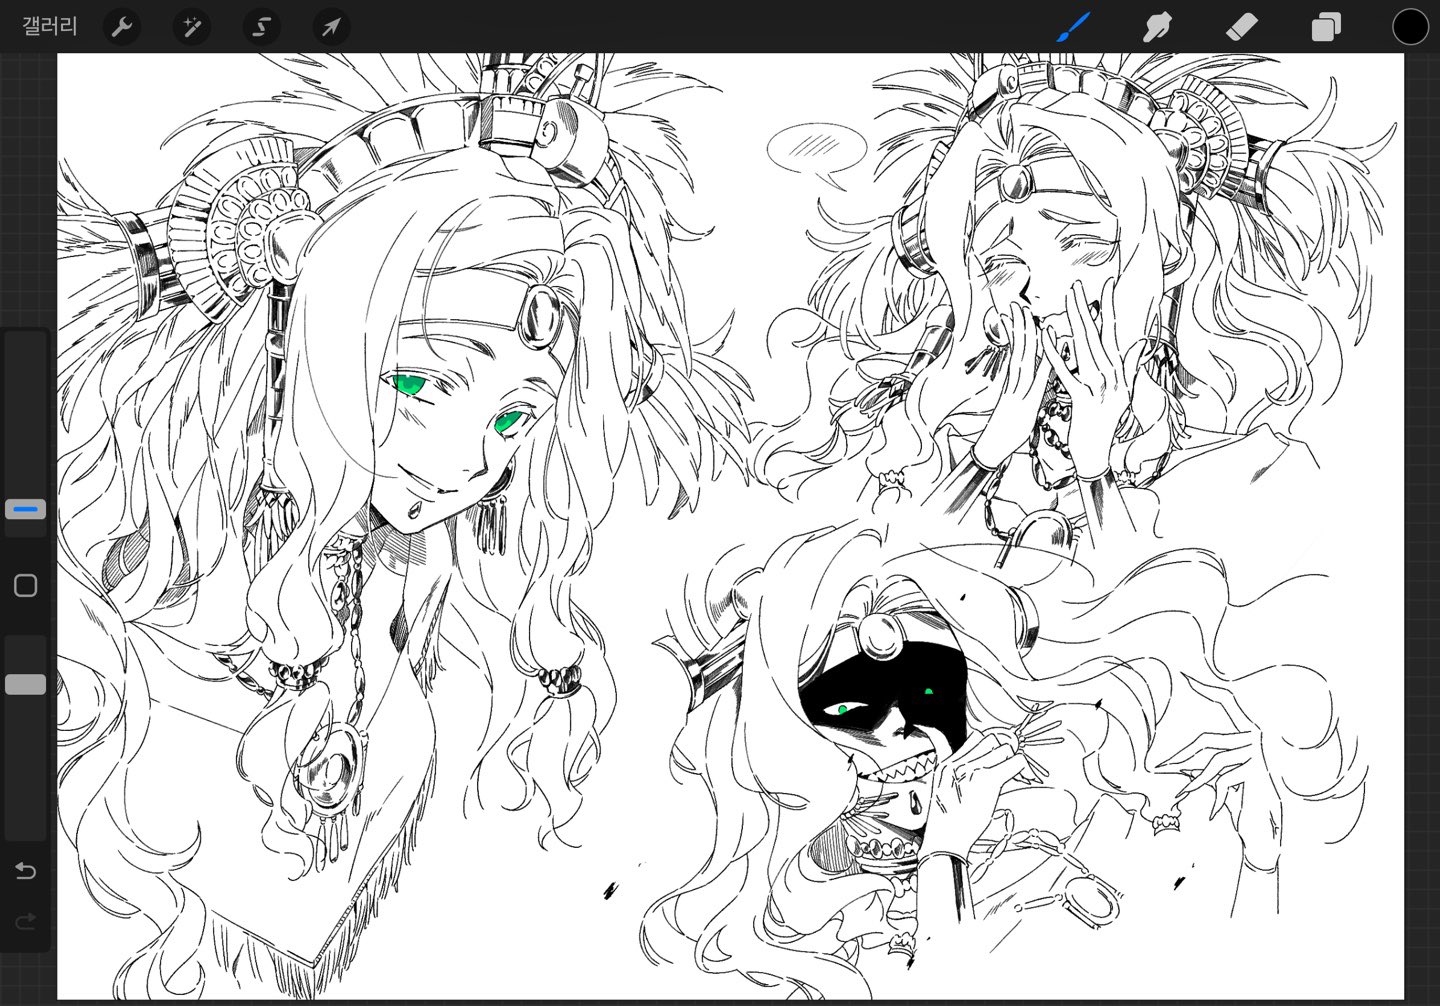The image size is (1440, 1006).
Task: Click the gray opacity slider handle
Action: (26, 684)
